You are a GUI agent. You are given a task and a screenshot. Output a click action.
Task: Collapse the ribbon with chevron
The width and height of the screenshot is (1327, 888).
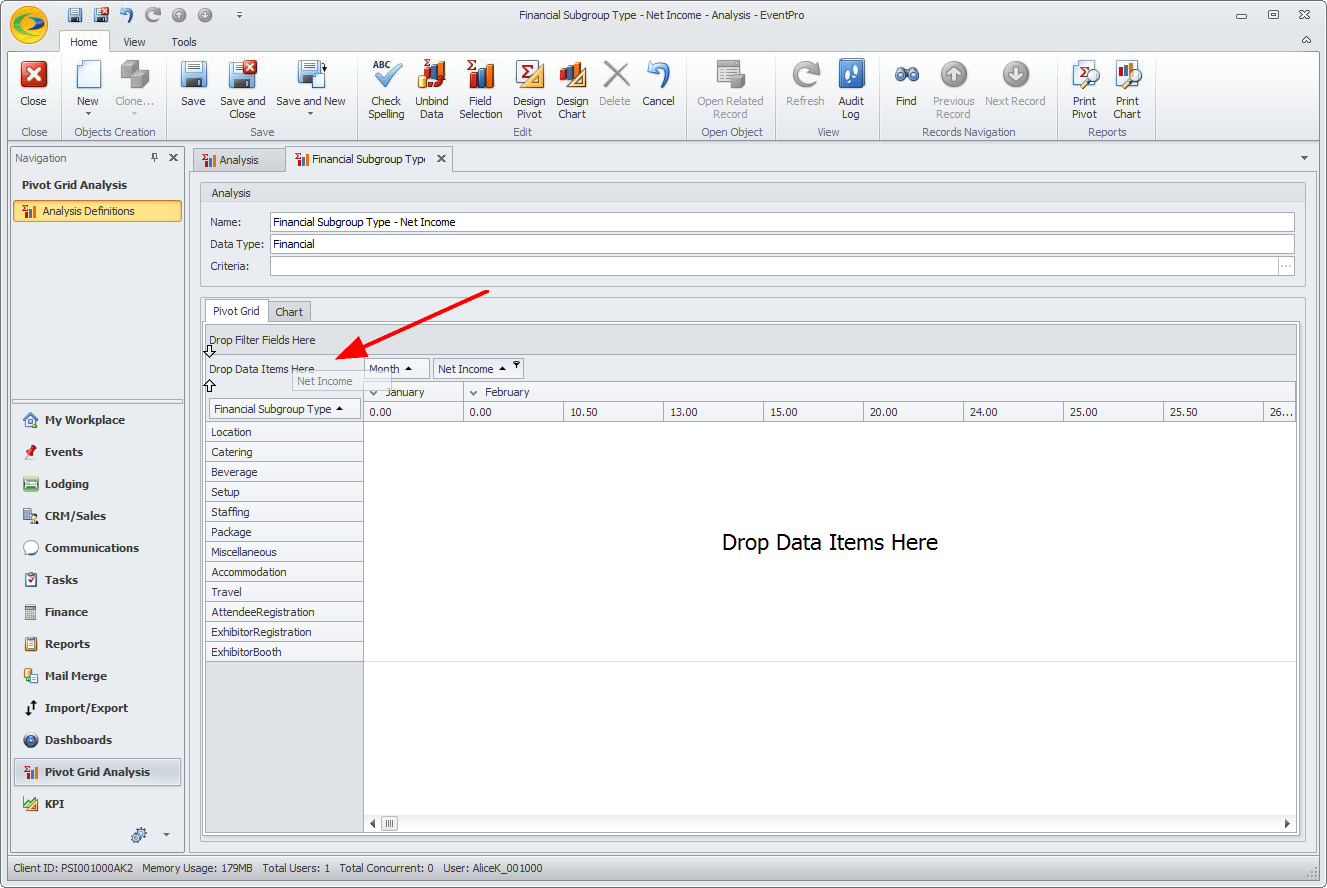click(x=1306, y=41)
